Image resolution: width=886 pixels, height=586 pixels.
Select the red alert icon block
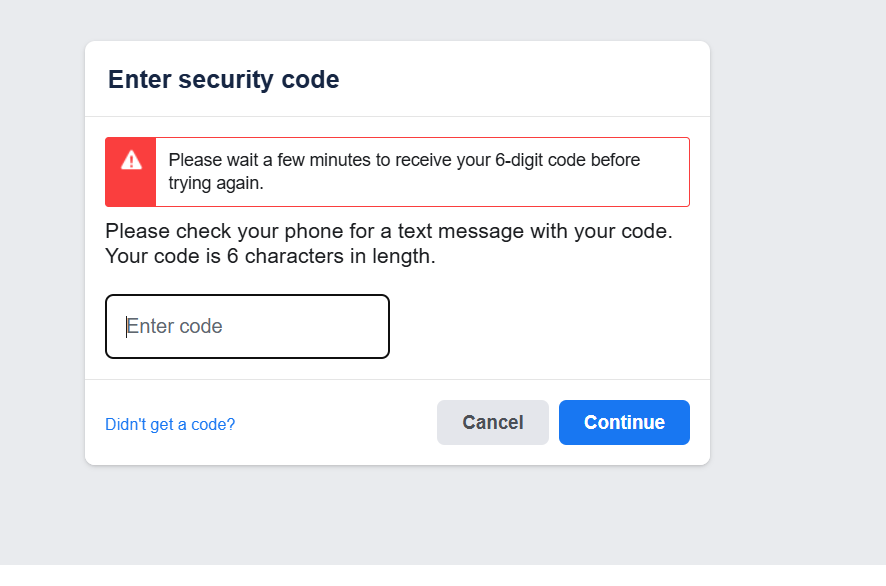(131, 172)
